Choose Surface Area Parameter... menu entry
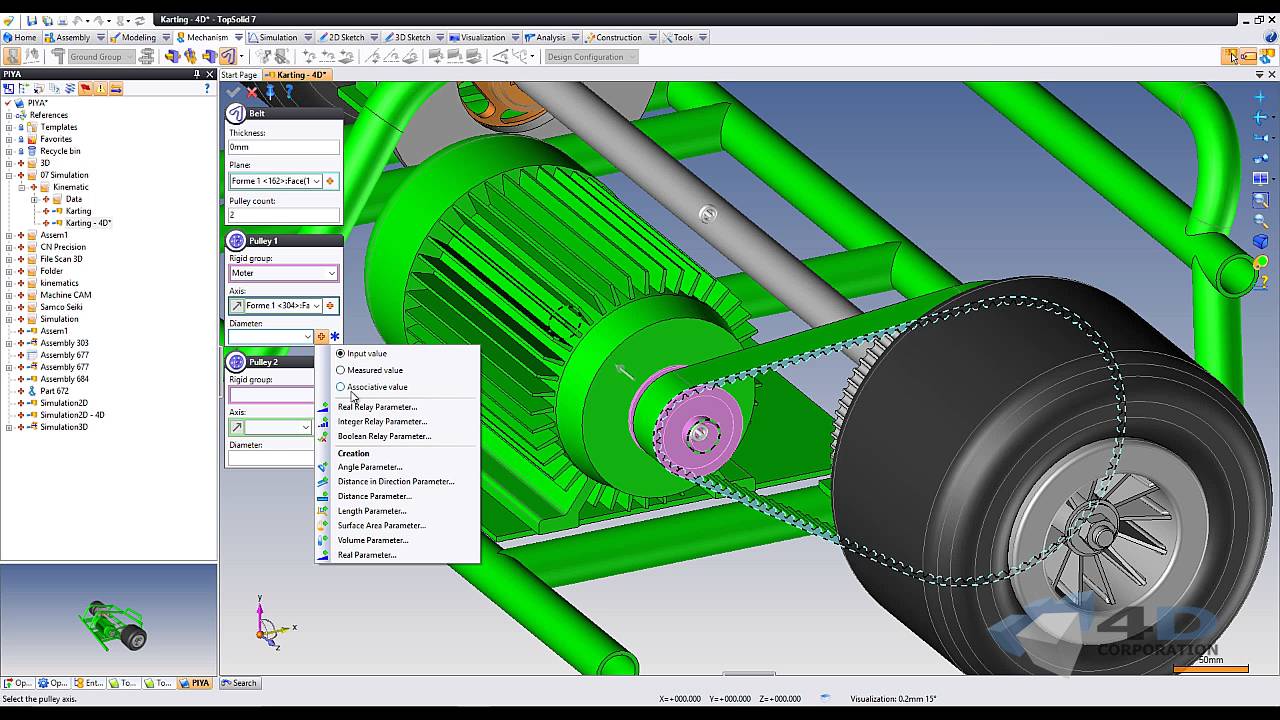The width and height of the screenshot is (1280, 720). coord(381,525)
